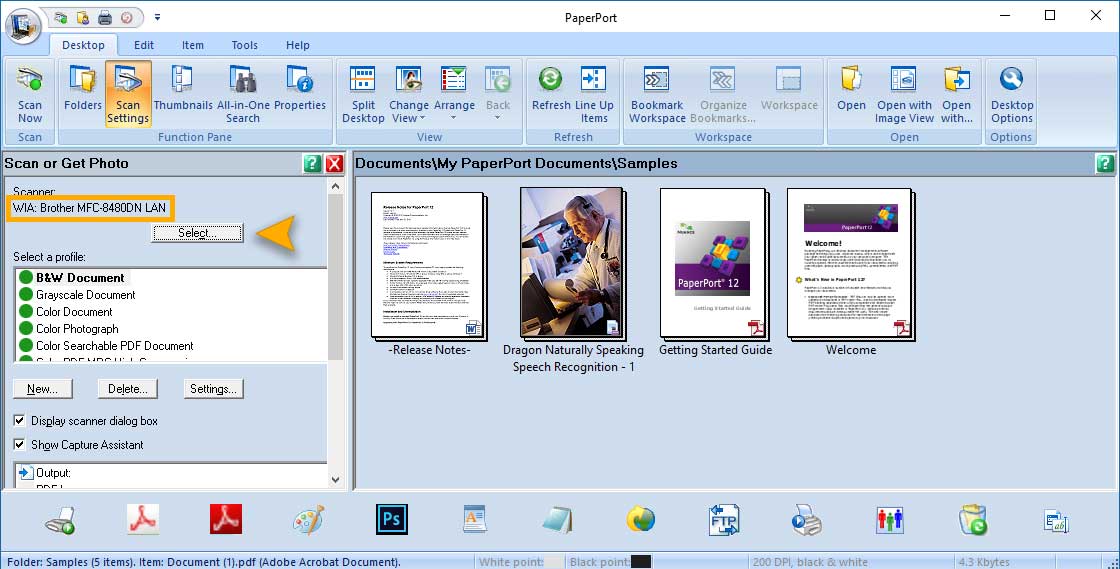Click the form typer icon at end of Send To bar
Viewport: 1120px width, 569px height.
point(1056,521)
